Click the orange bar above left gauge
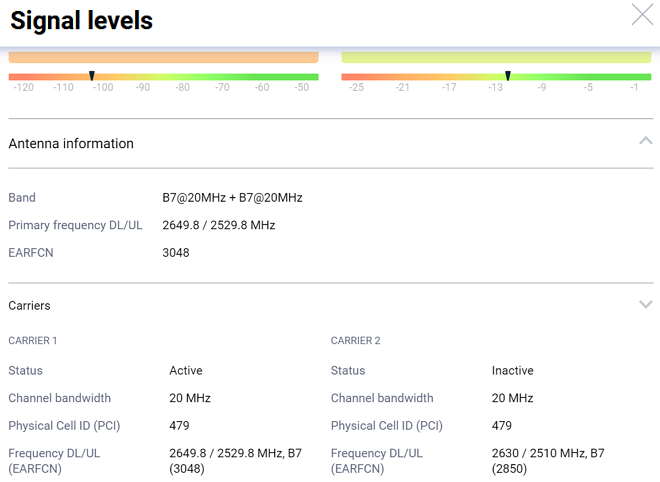Screen dimensions: 660x482 coord(163,57)
